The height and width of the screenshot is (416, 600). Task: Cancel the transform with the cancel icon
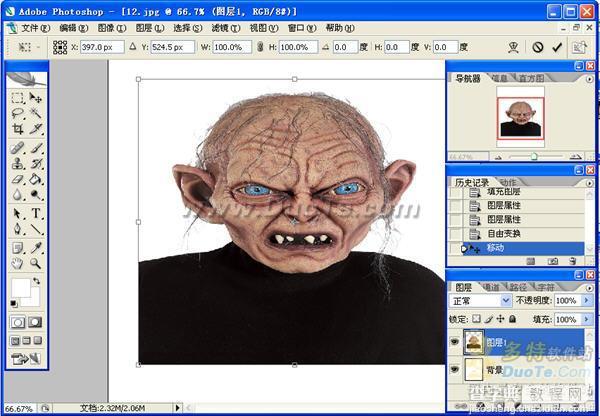(x=538, y=47)
